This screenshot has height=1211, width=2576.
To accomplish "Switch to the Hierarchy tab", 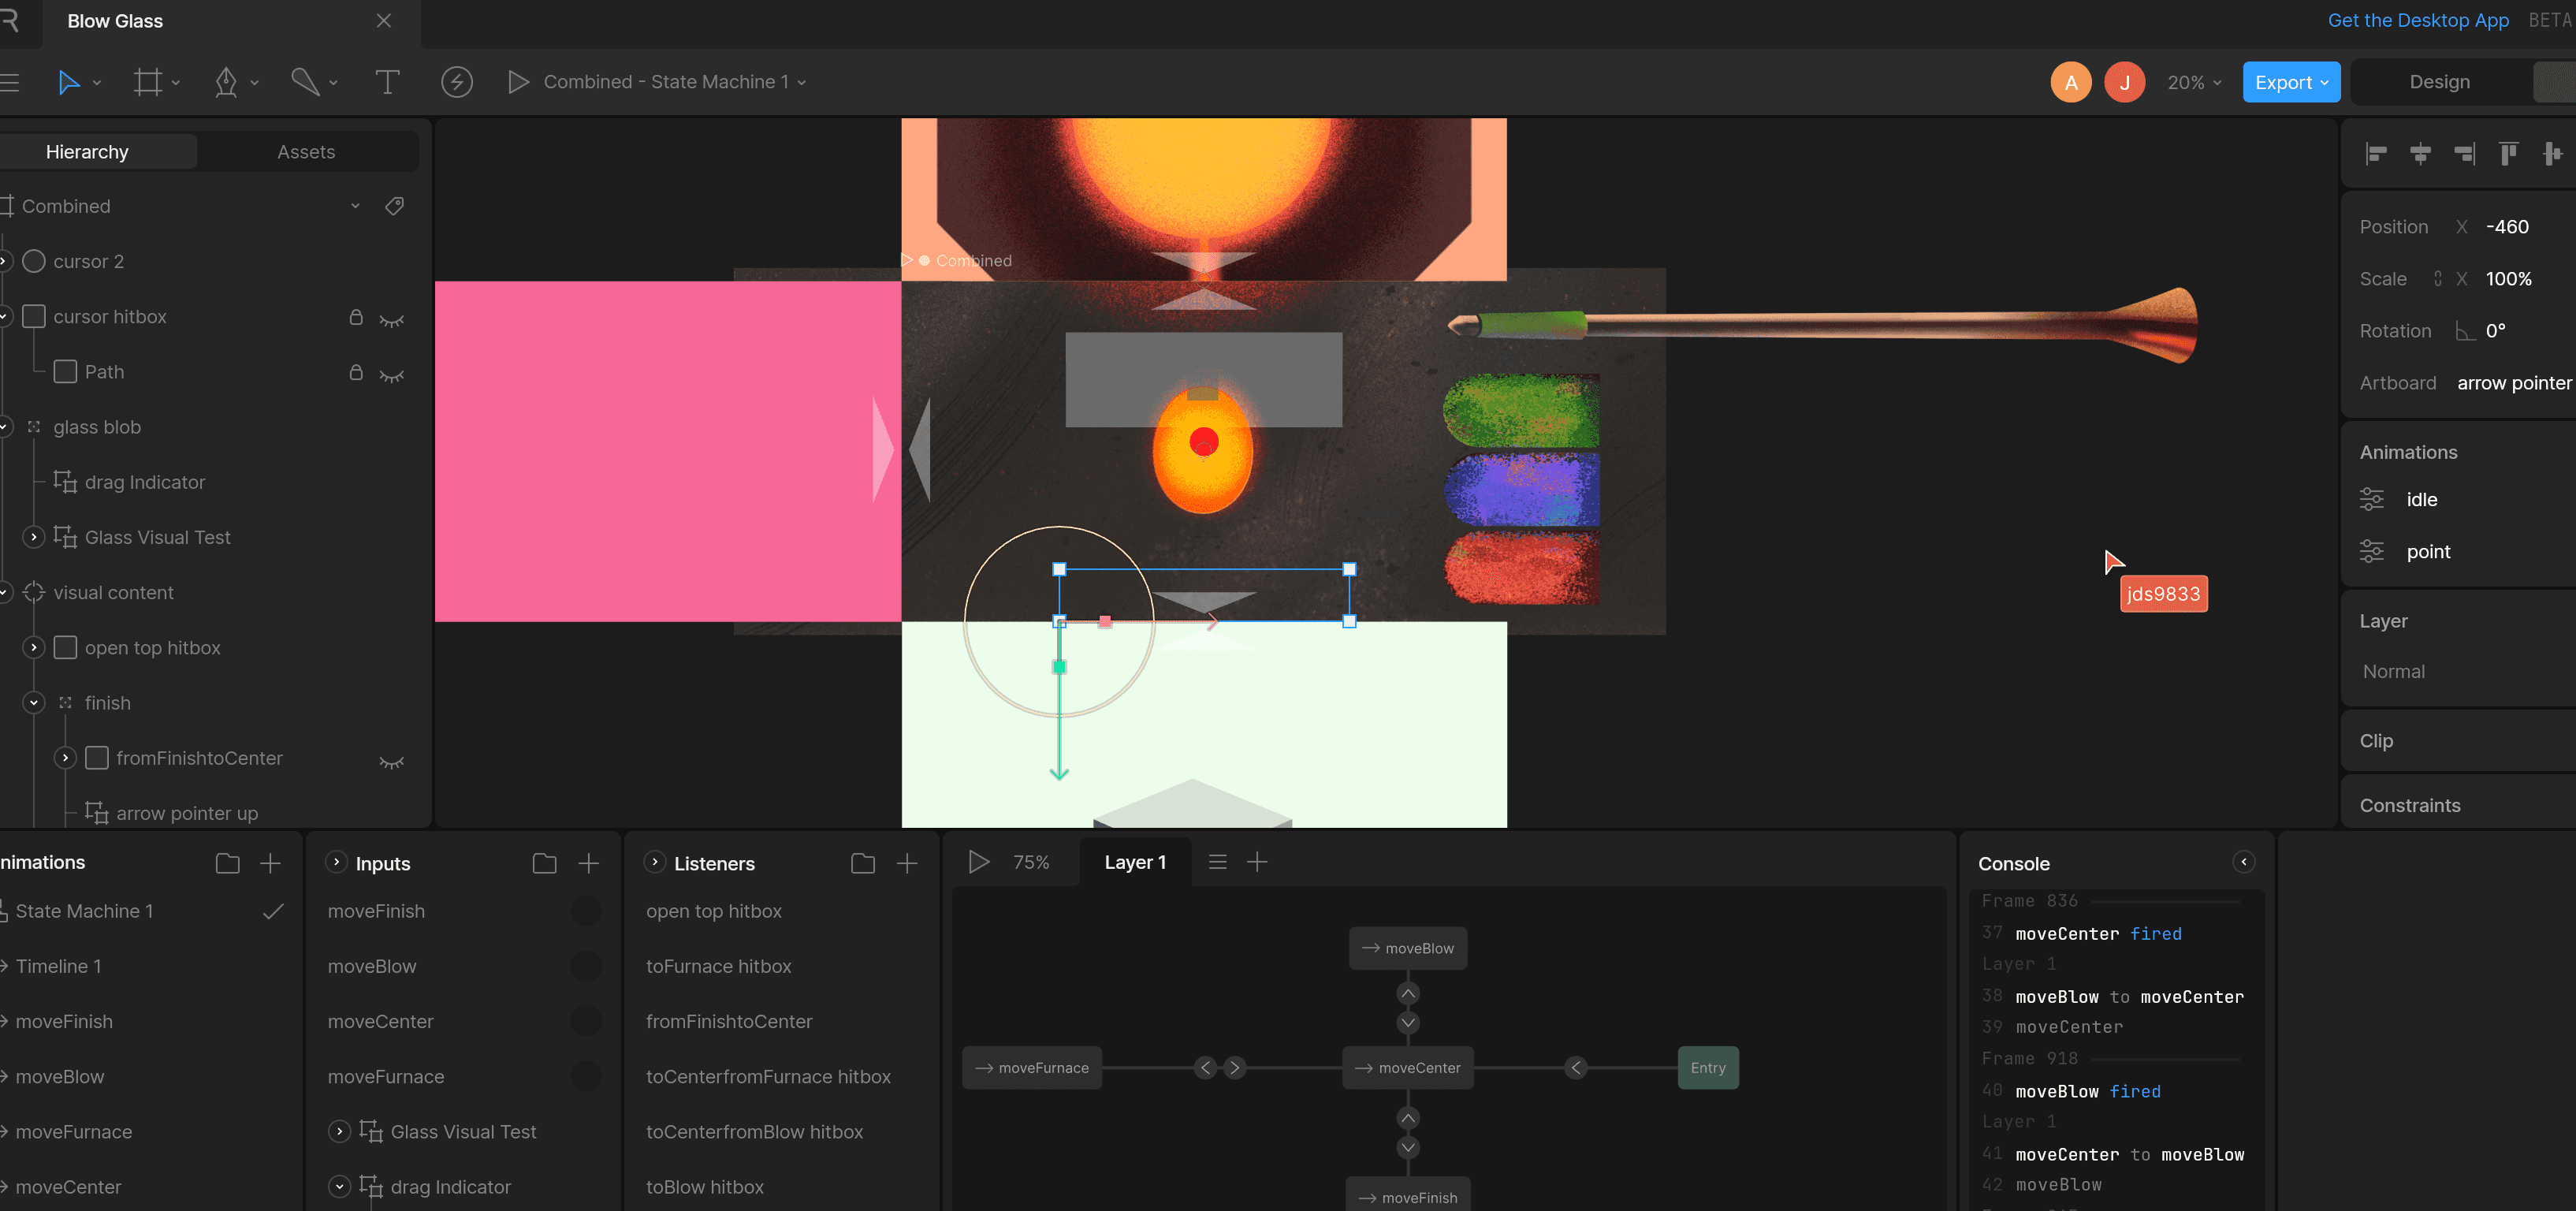I will 87,152.
